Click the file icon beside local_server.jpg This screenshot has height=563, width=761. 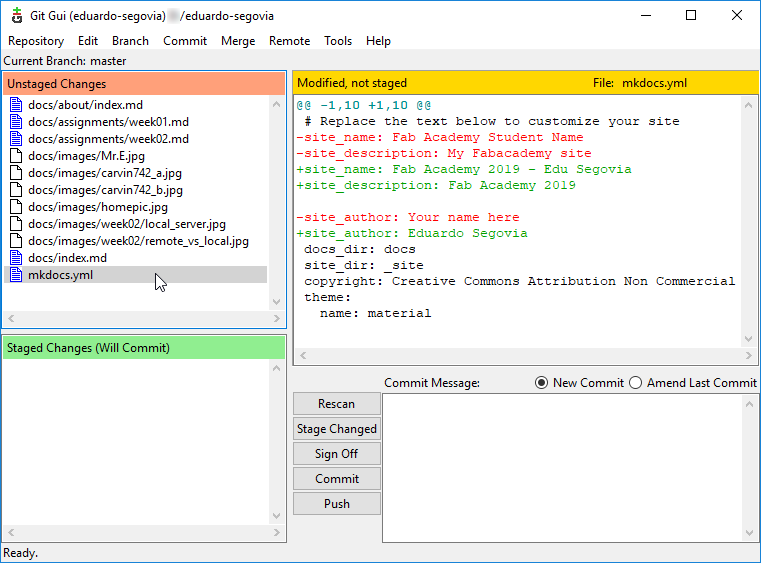(16, 223)
